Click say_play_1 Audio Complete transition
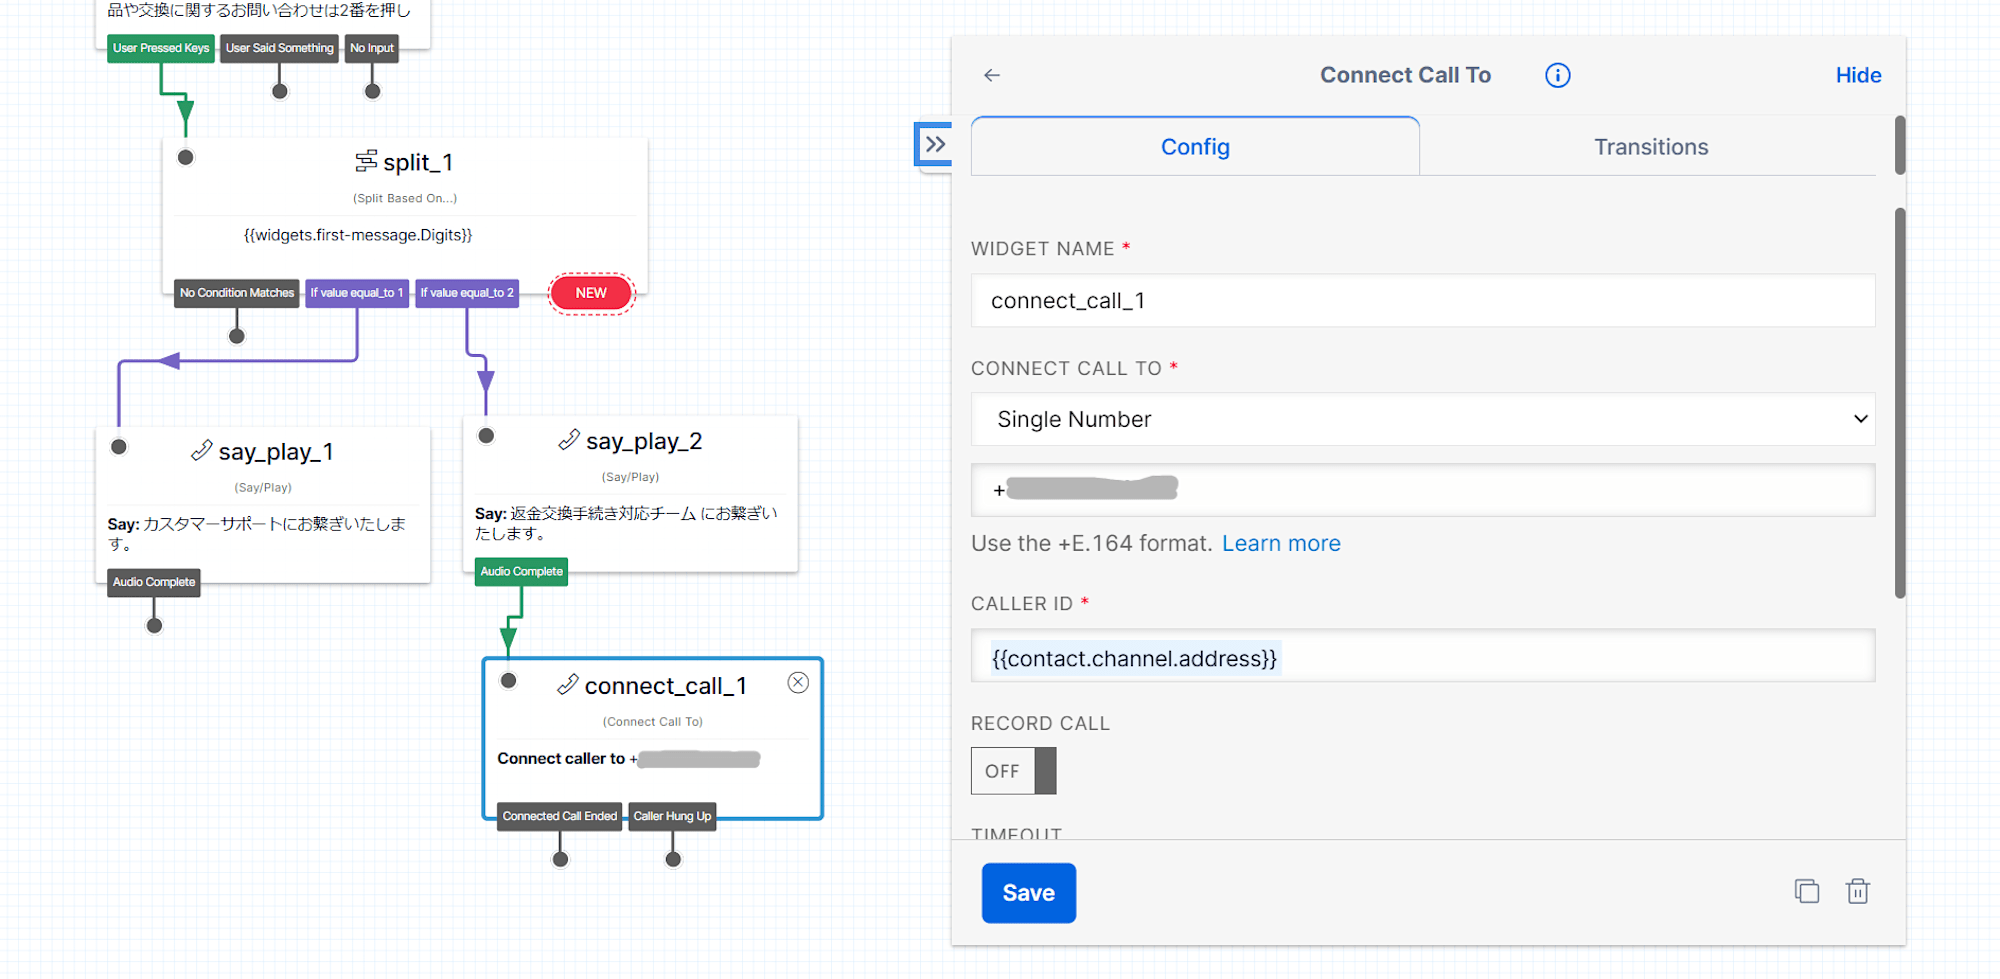Screen dimensions: 2000x979 click(x=154, y=582)
